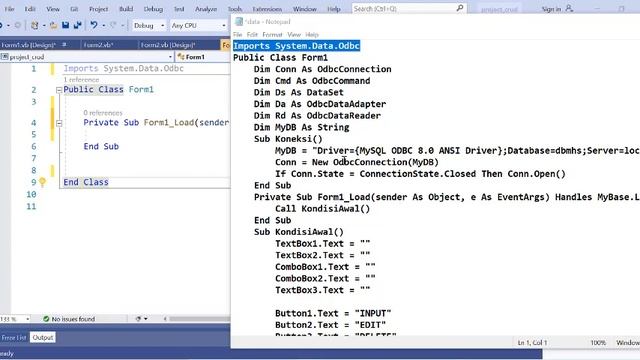Switch to Error List tab
This screenshot has height=360, width=640.
[13, 338]
